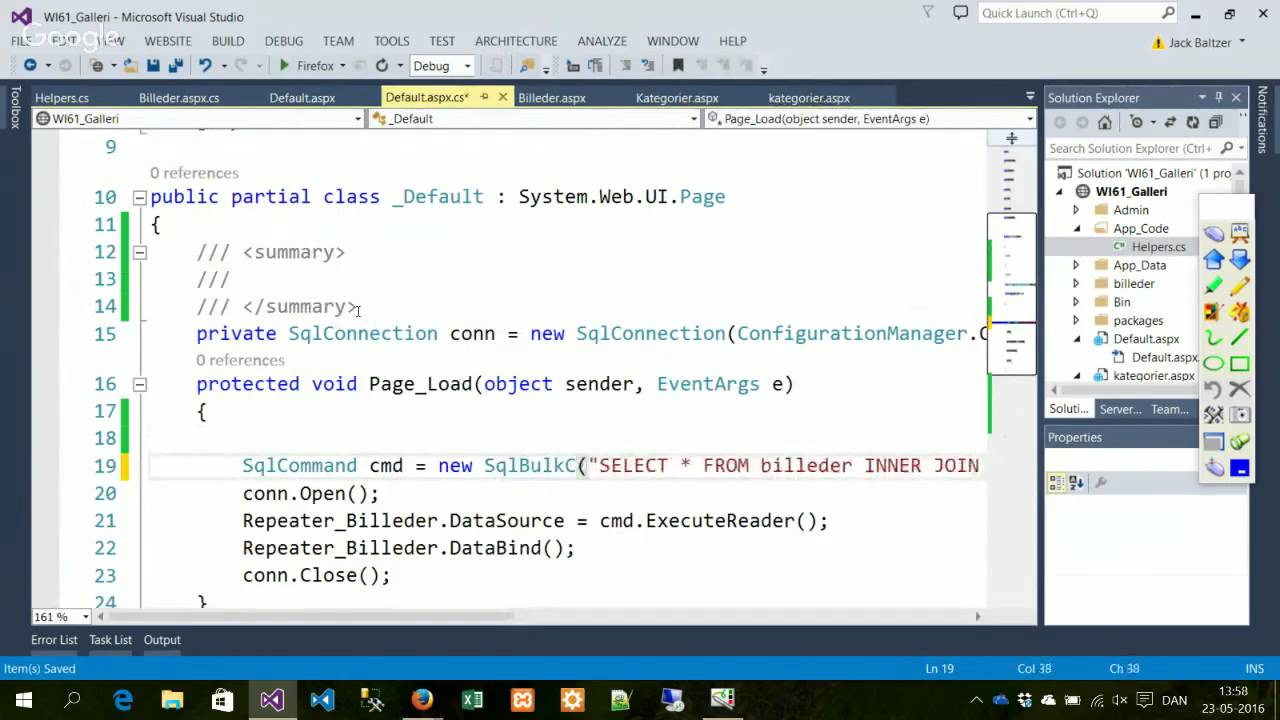Image resolution: width=1280 pixels, height=720 pixels.
Task: Click the Home icon in Solution Explorer
Action: coord(1104,122)
